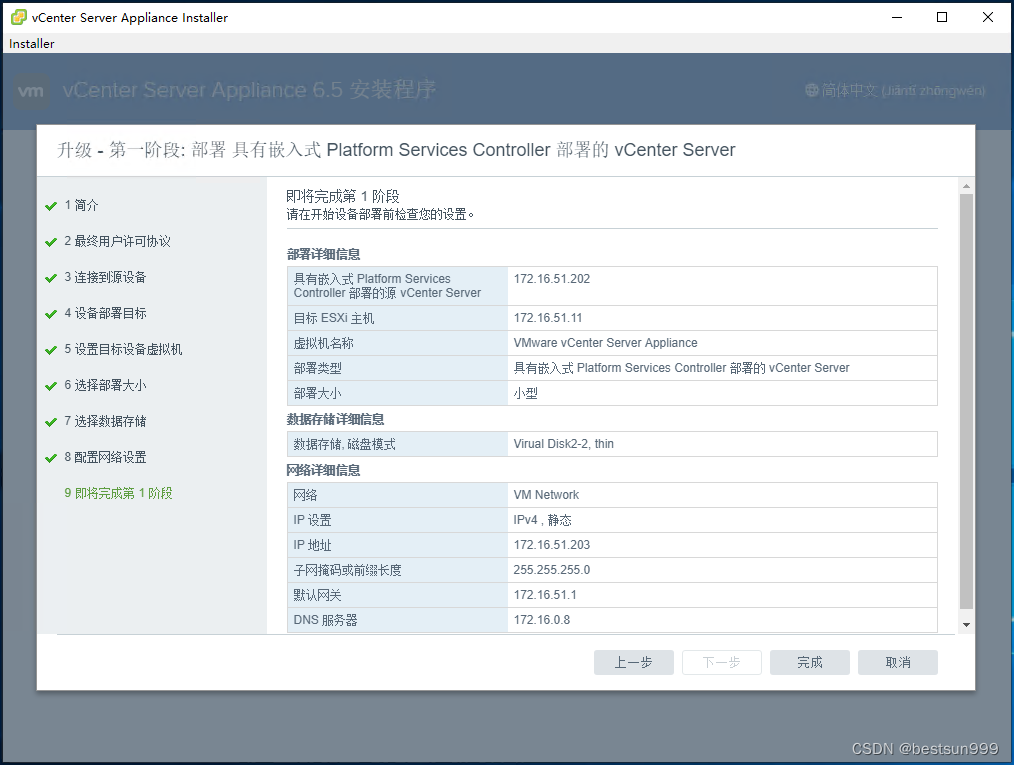Click the 取消 button
The image size is (1014, 765).
pos(897,662)
